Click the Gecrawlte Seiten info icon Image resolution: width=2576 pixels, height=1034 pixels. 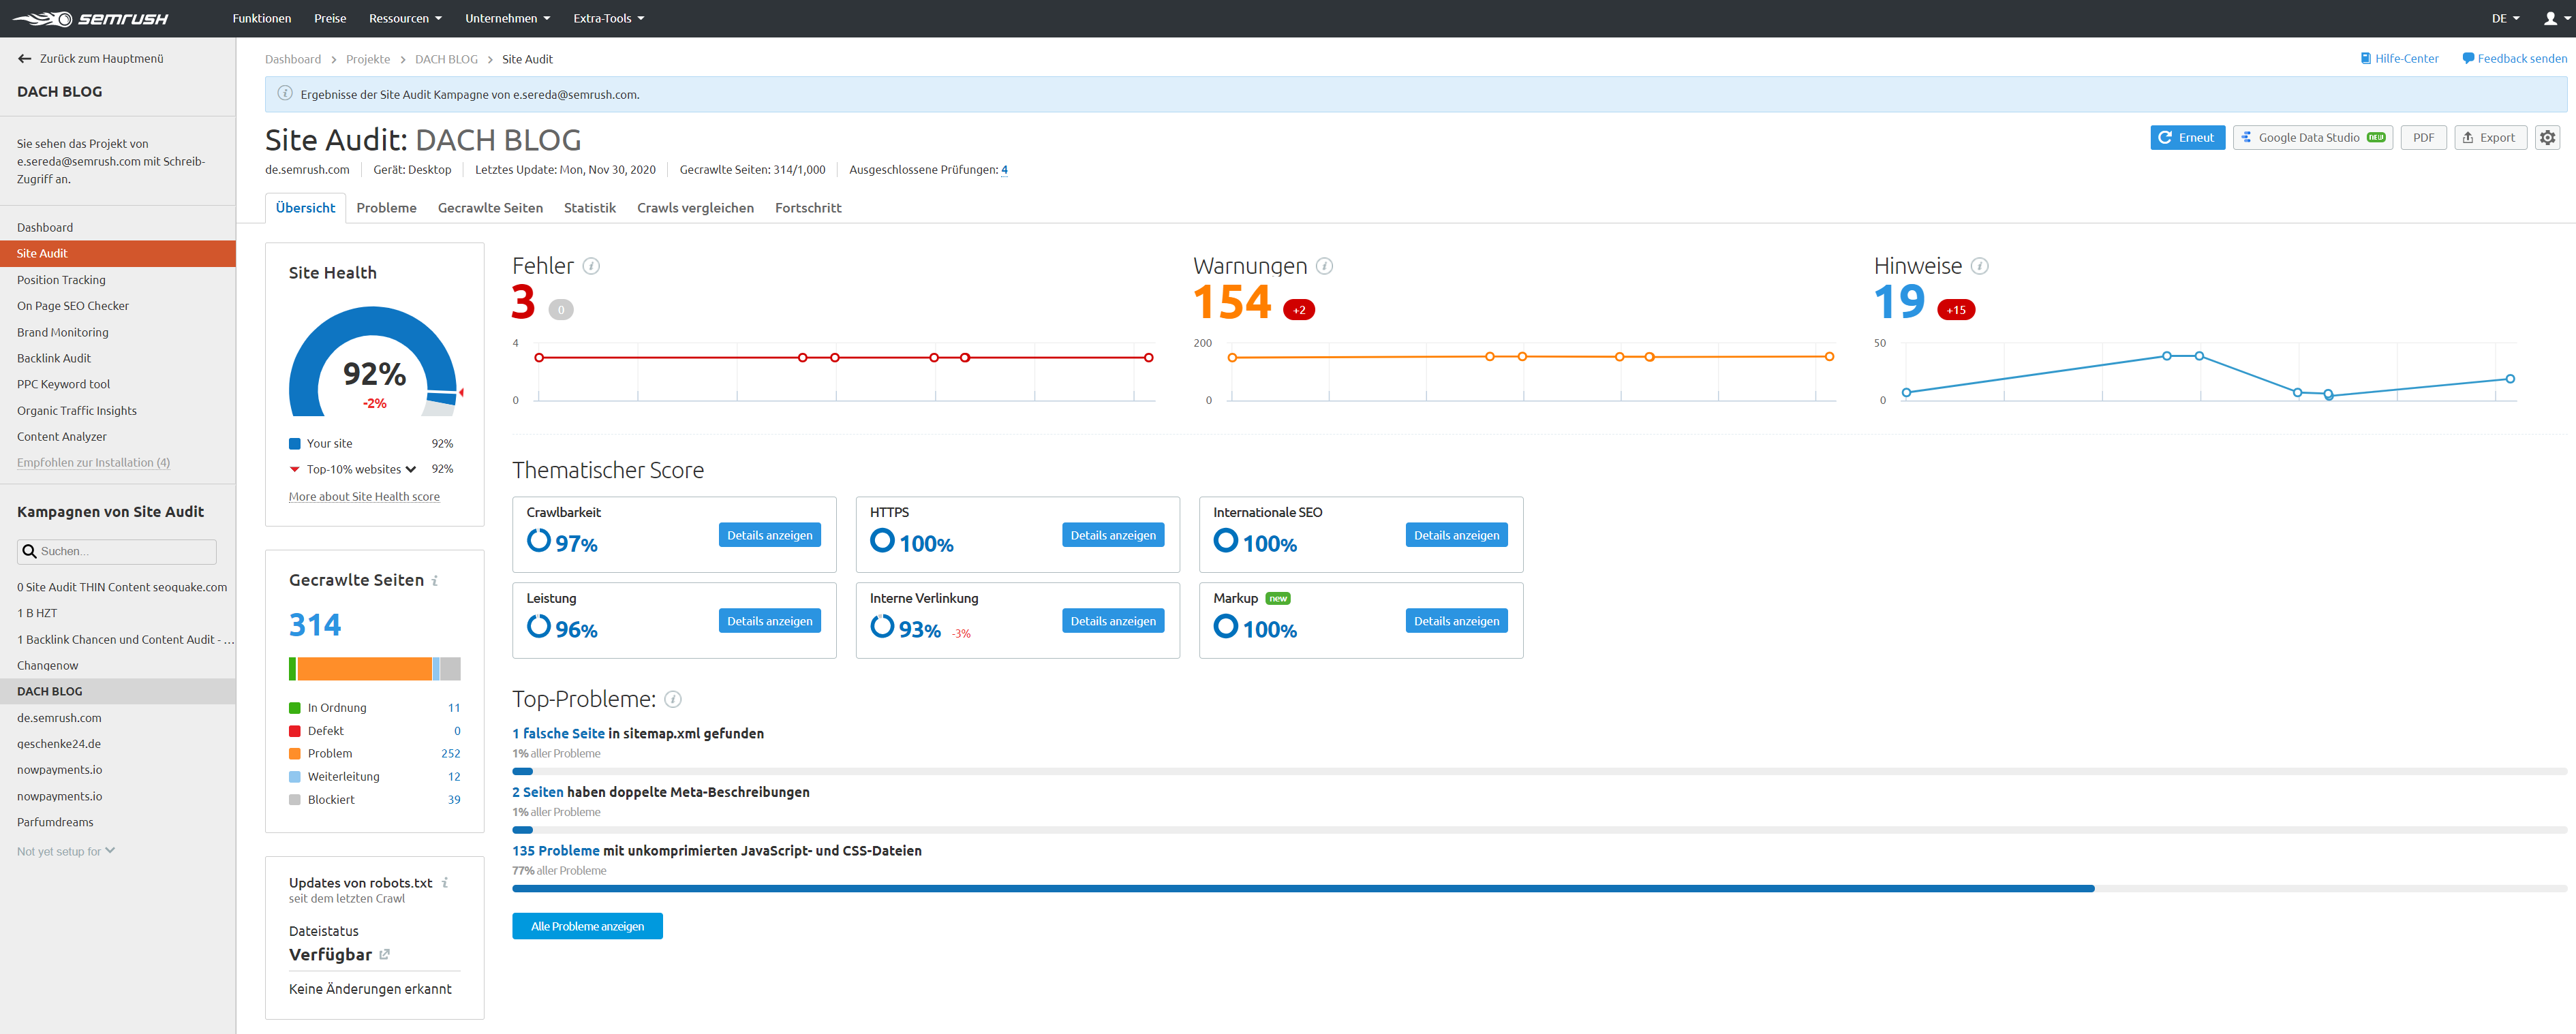pos(435,581)
